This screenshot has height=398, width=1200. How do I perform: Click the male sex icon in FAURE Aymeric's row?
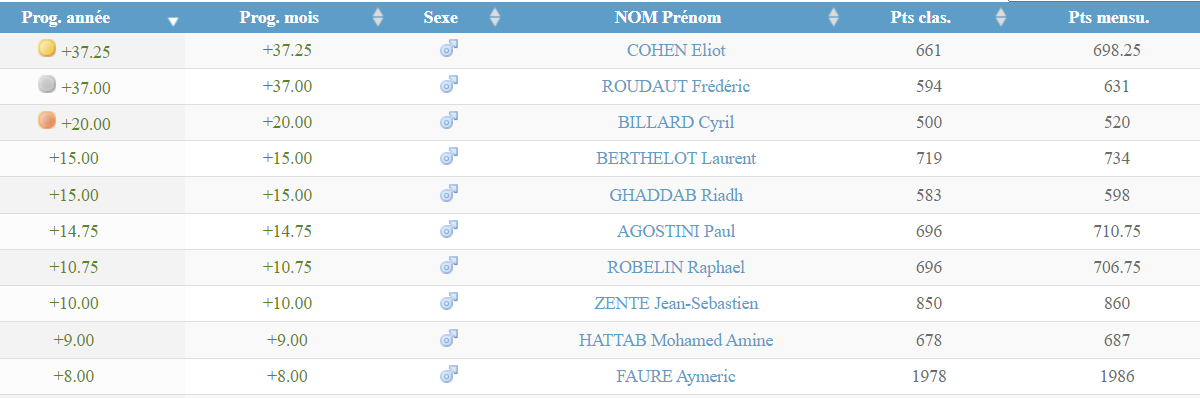click(x=449, y=375)
